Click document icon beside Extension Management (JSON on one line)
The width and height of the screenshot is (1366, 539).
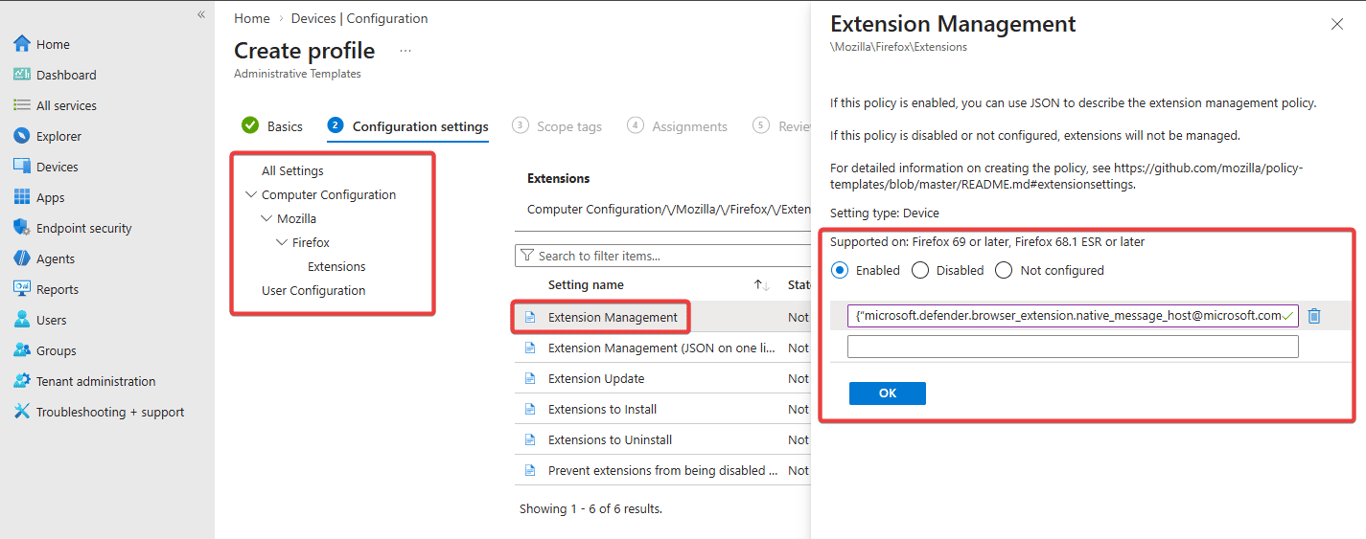coord(531,348)
